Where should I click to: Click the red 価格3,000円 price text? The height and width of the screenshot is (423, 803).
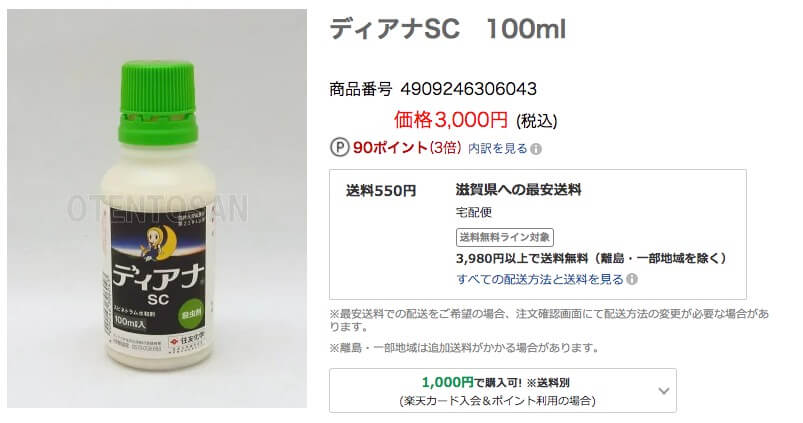click(451, 120)
